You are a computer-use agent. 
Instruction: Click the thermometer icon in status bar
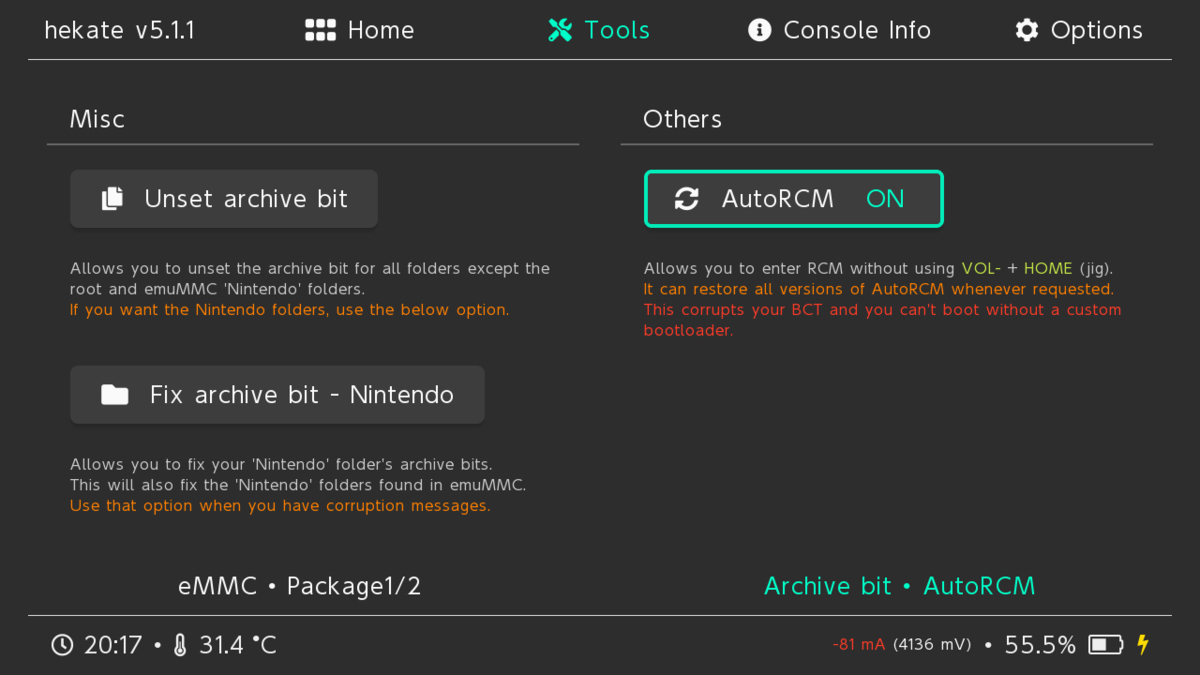180,645
